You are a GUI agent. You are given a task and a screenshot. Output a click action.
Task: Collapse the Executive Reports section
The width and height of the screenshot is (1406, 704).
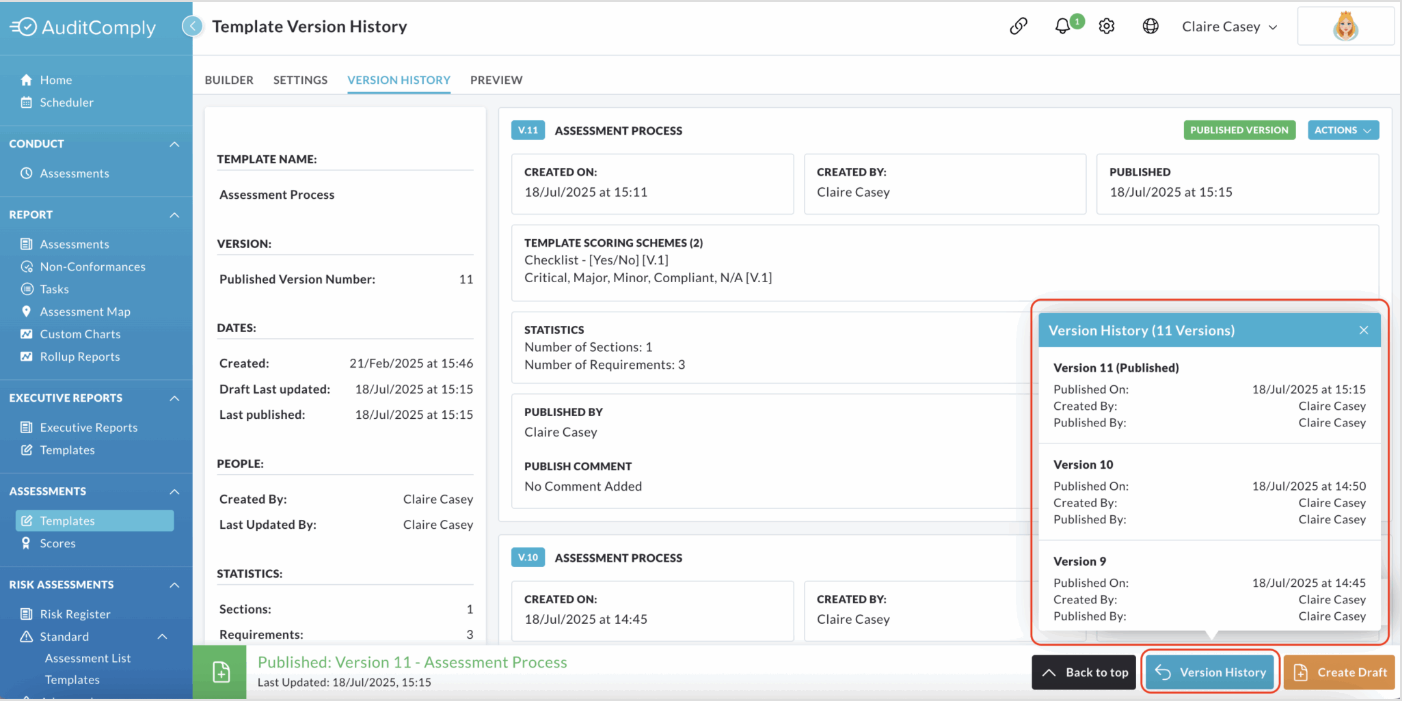pos(174,398)
